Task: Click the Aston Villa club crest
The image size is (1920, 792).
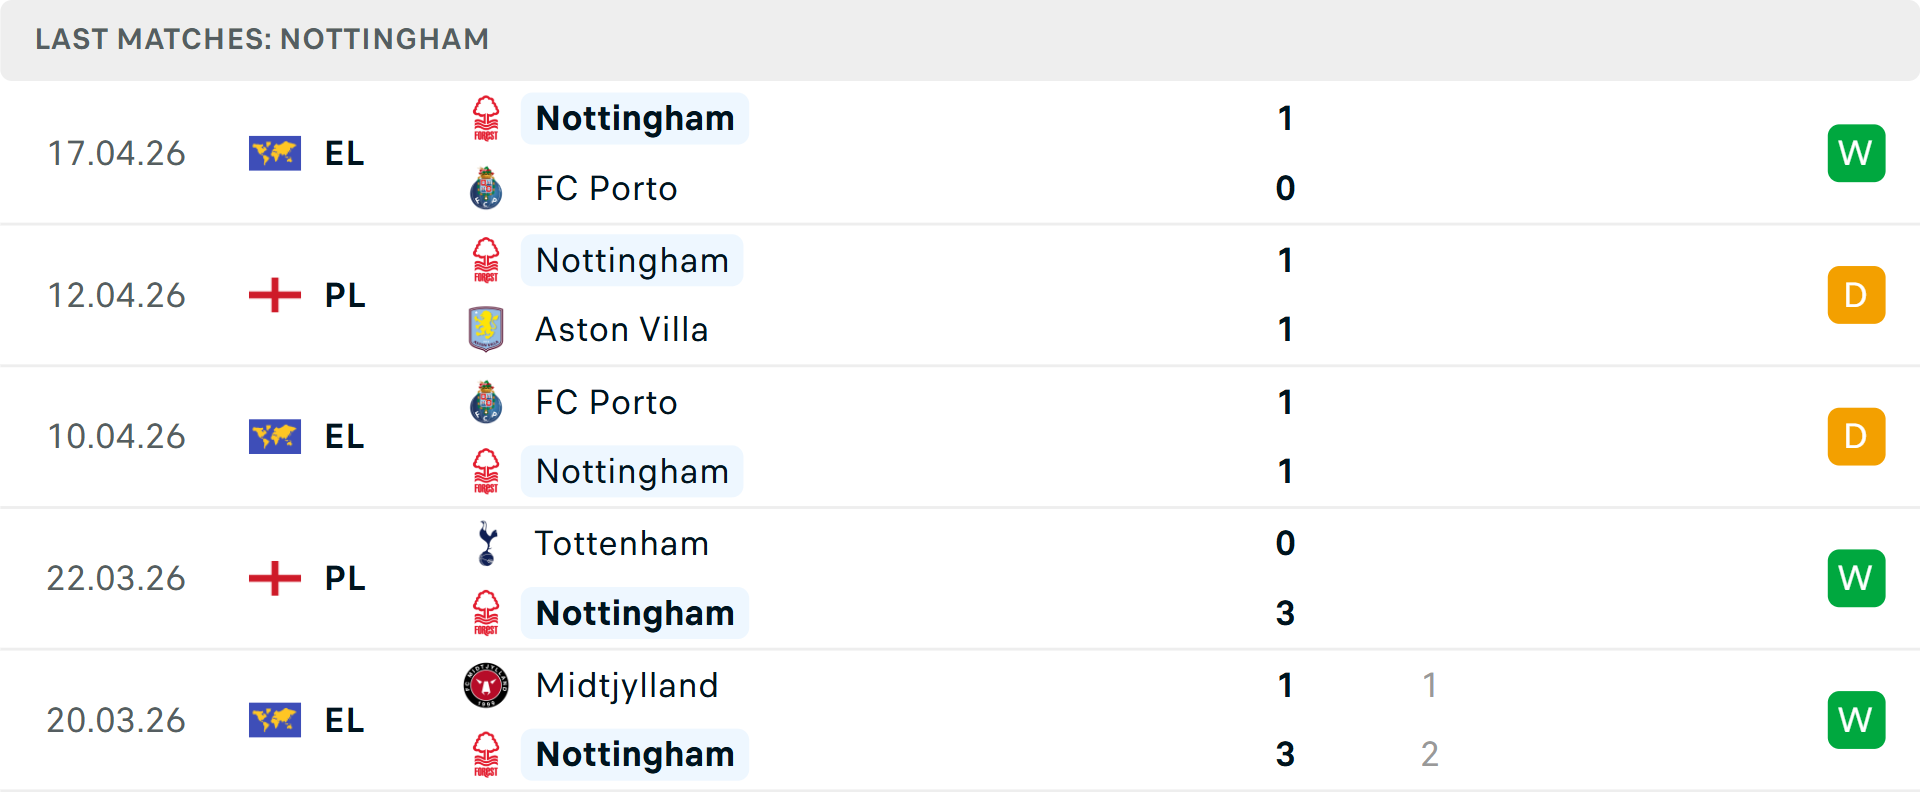Action: [x=486, y=329]
